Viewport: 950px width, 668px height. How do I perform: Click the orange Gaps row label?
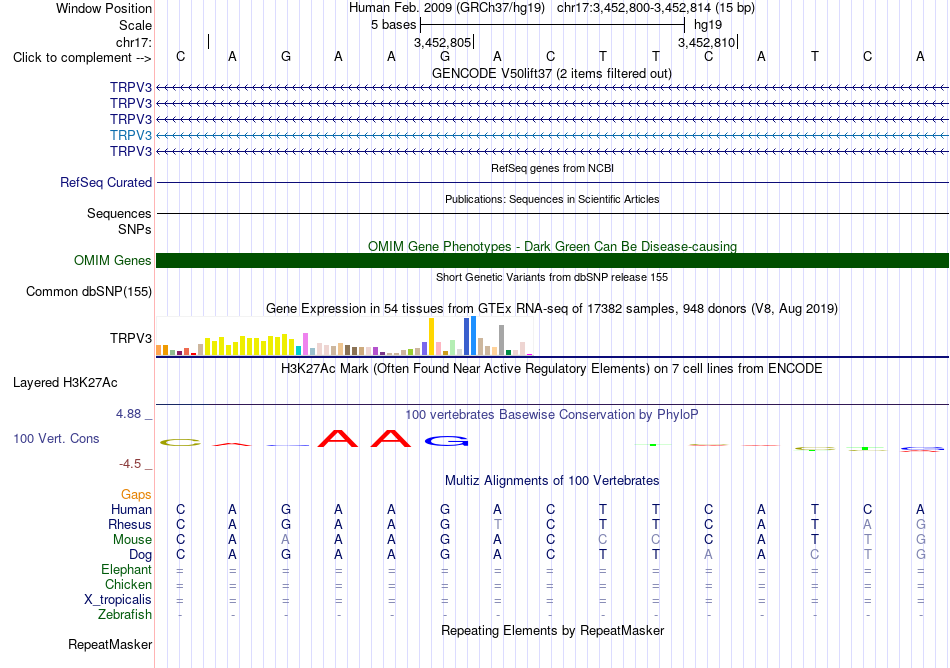point(136,495)
